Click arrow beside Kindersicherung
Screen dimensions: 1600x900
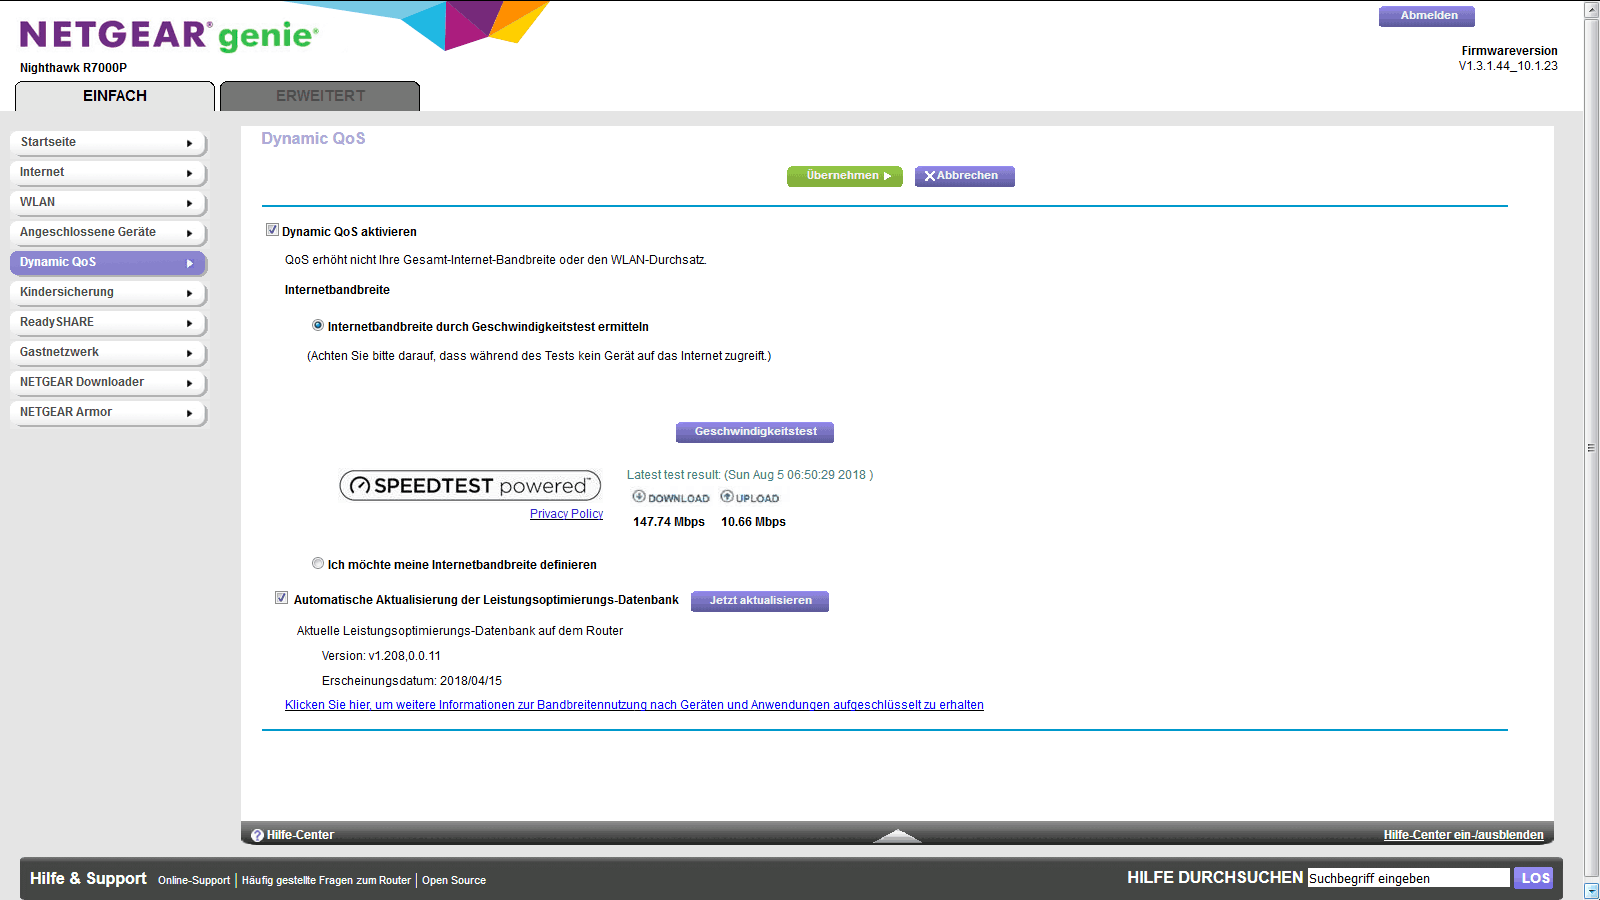(x=189, y=293)
